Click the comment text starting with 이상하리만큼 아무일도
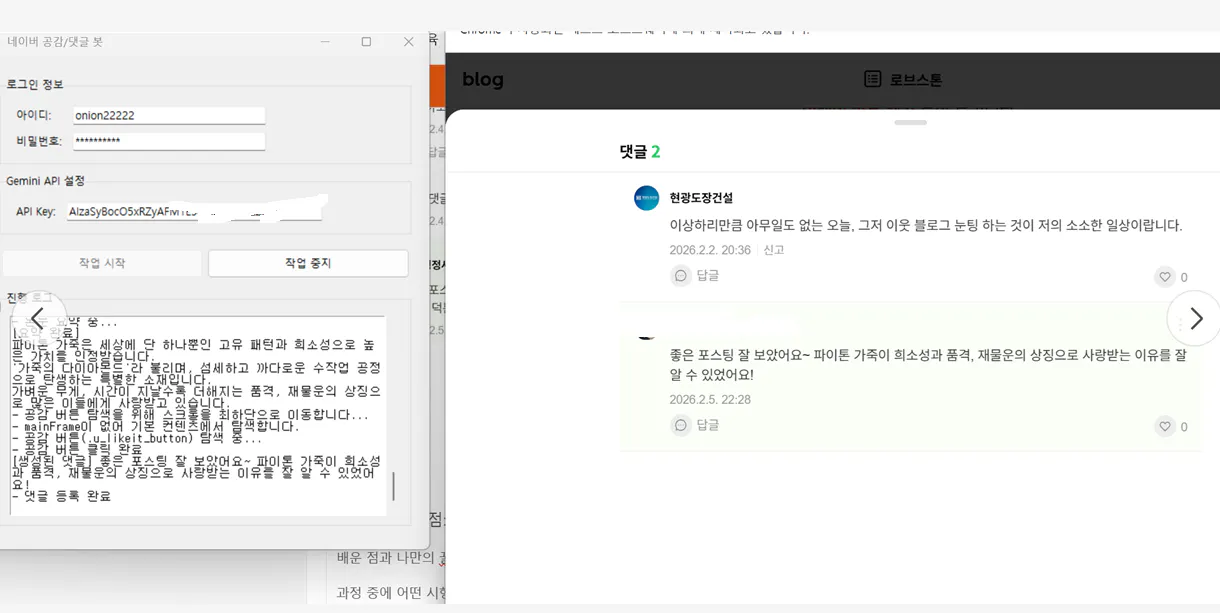 (926, 225)
